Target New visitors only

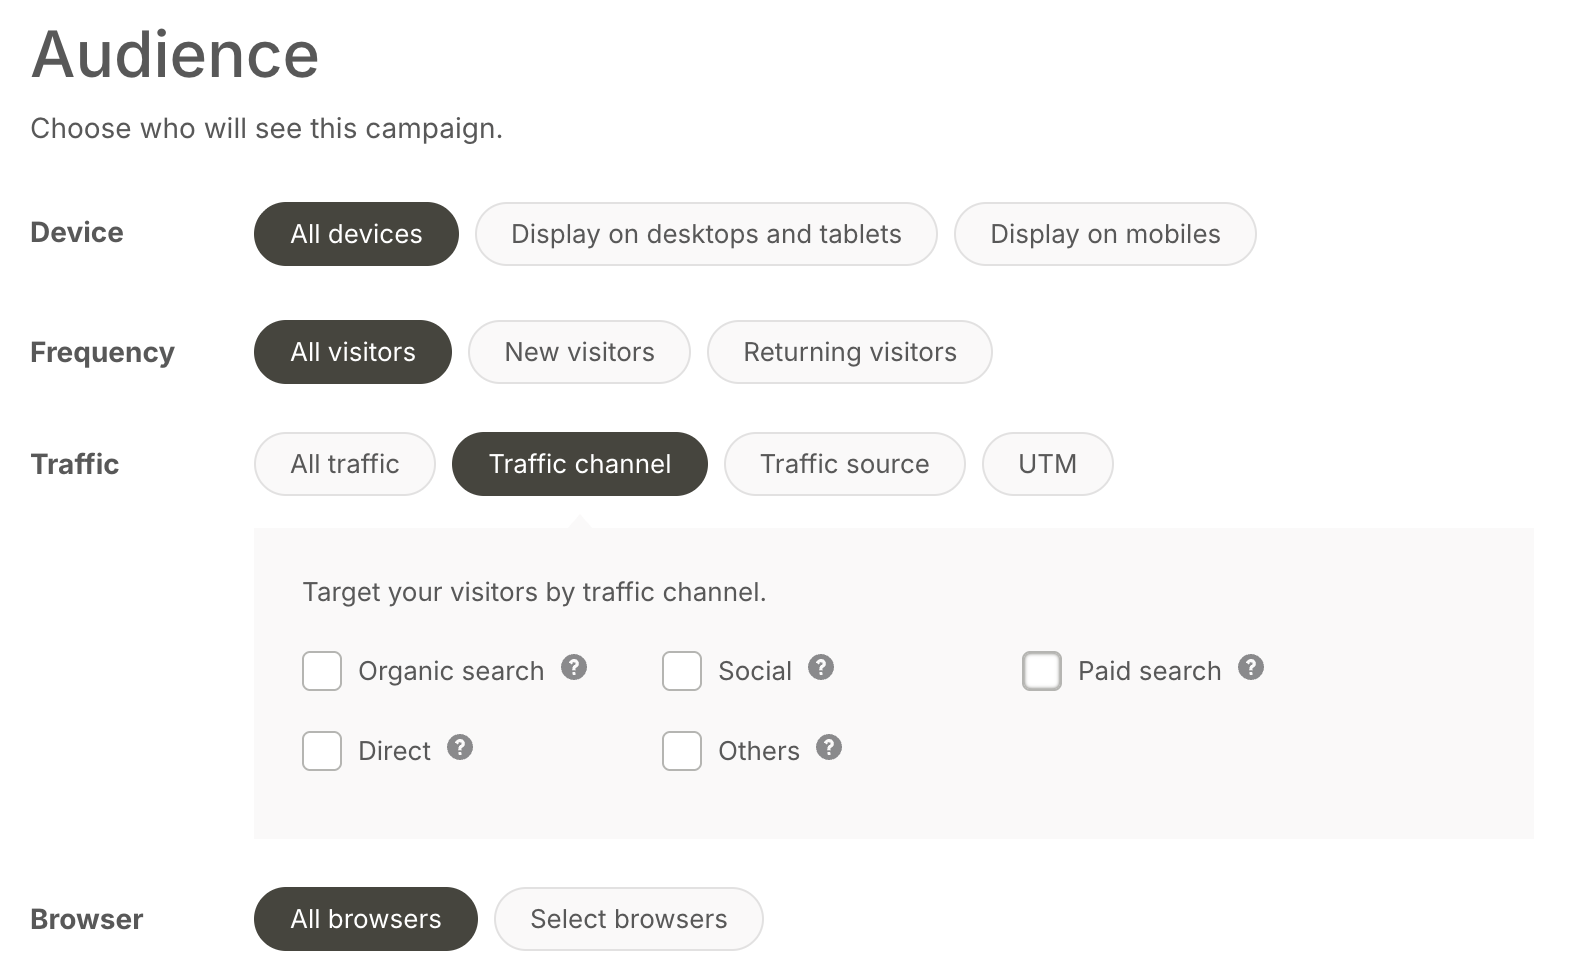click(x=579, y=352)
